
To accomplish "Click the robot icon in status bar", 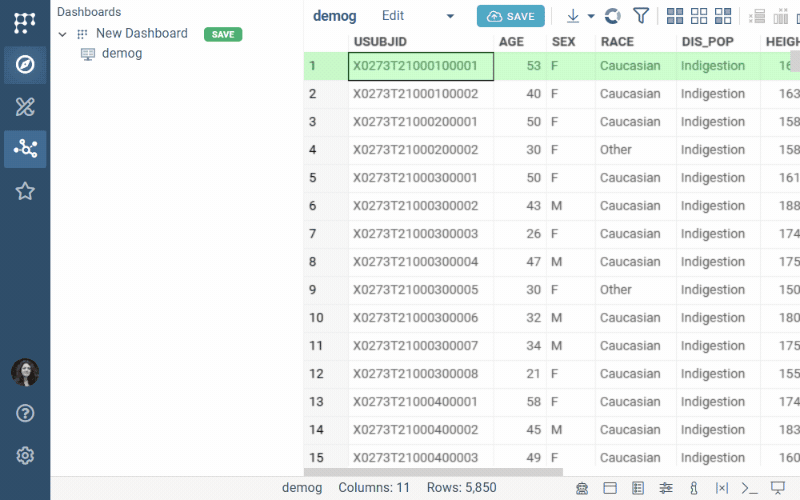I will coord(582,488).
